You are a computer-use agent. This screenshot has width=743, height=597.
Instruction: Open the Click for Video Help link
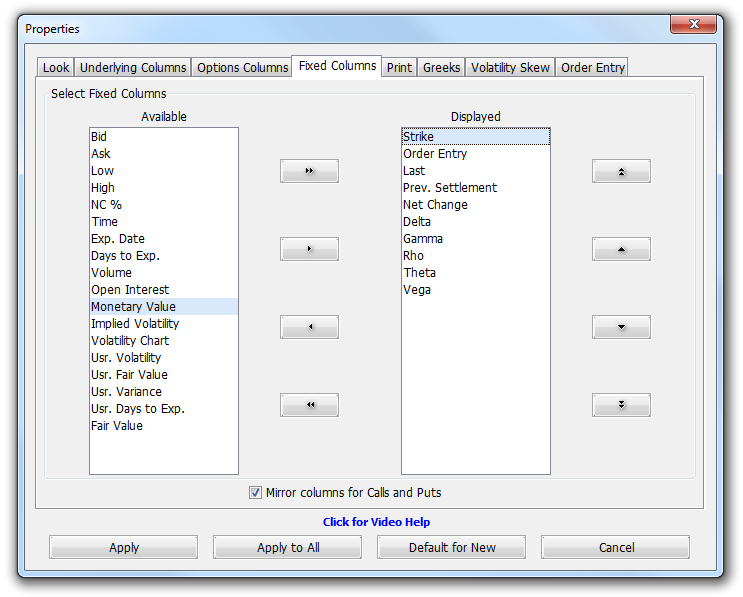click(376, 522)
